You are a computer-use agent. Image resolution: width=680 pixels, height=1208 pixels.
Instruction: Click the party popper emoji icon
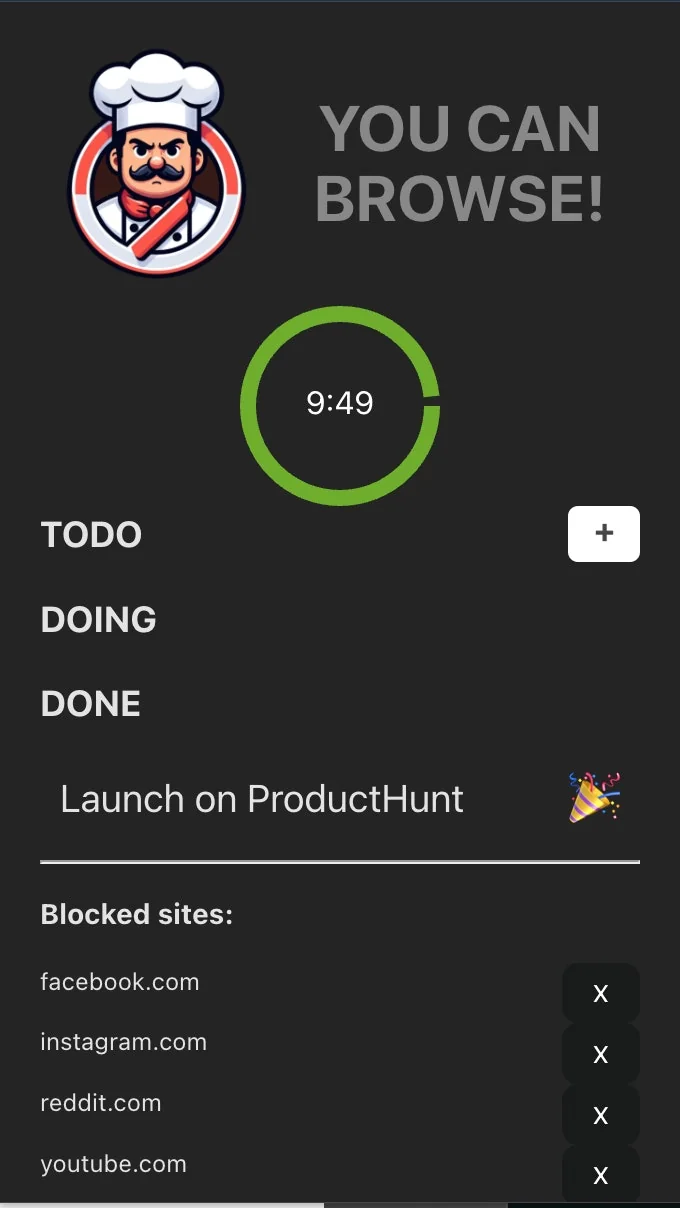[595, 798]
